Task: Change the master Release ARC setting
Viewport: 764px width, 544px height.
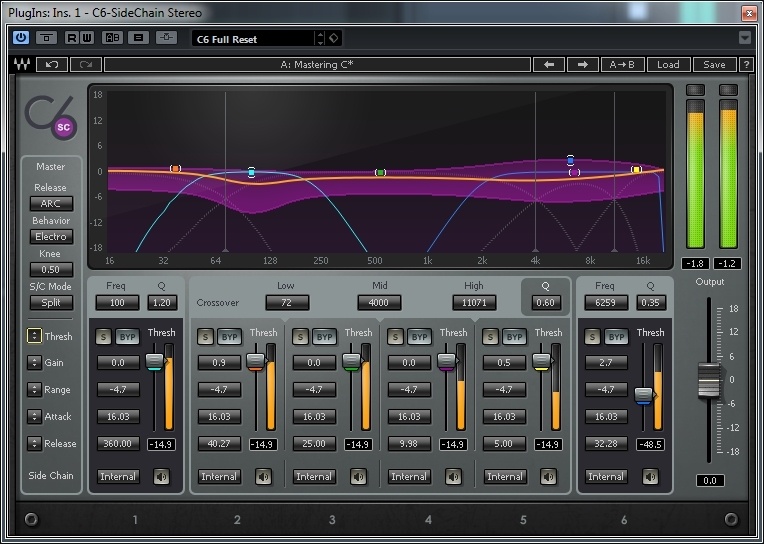Action: [51, 203]
